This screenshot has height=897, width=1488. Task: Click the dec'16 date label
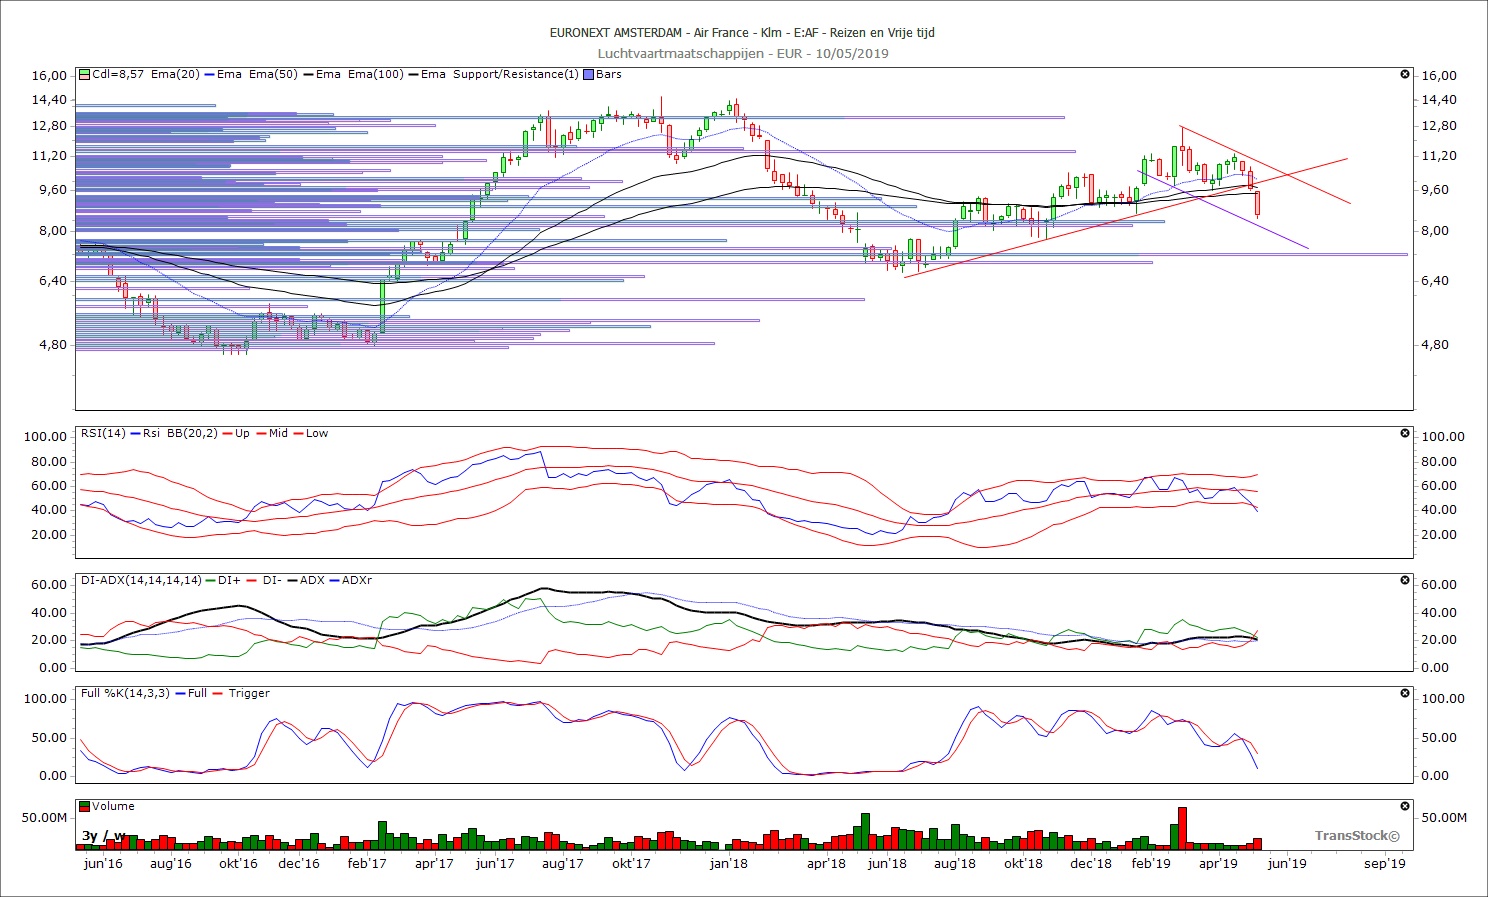click(299, 863)
